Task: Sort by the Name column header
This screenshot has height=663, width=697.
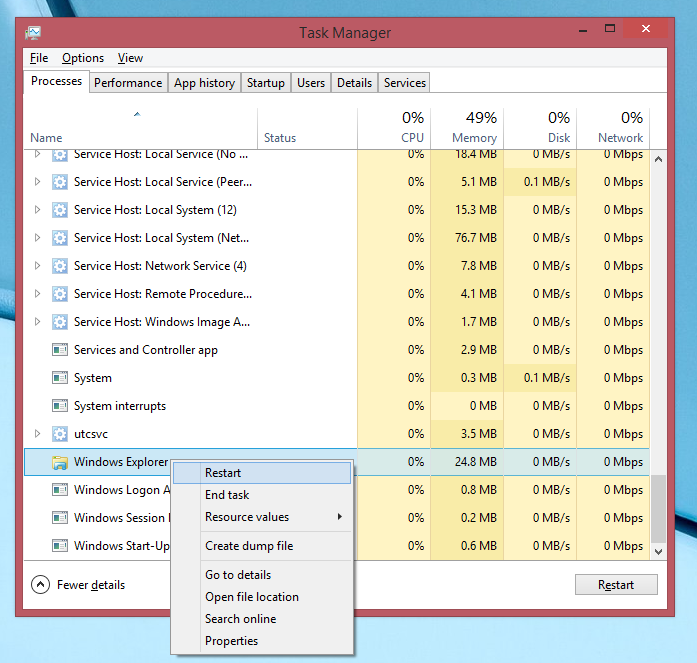Action: tap(140, 129)
